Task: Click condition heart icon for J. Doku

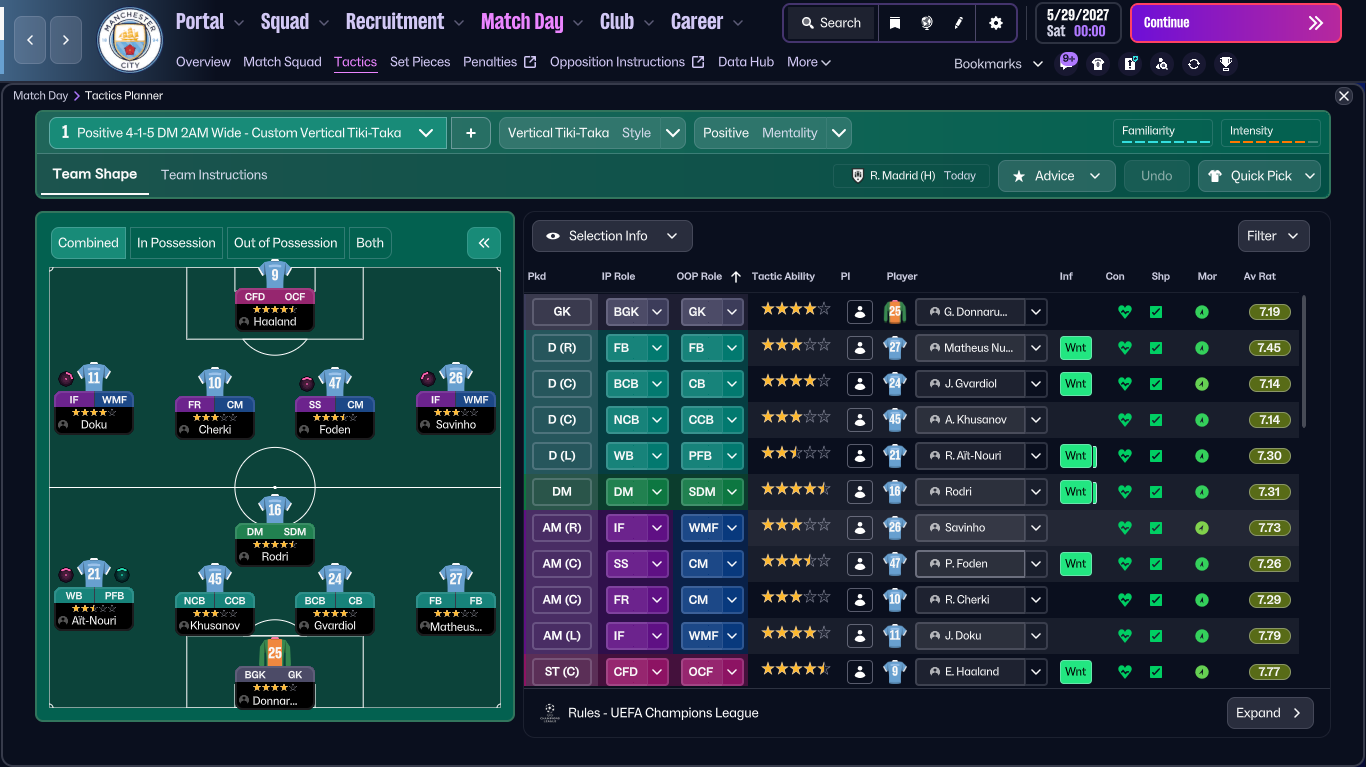Action: tap(1124, 636)
